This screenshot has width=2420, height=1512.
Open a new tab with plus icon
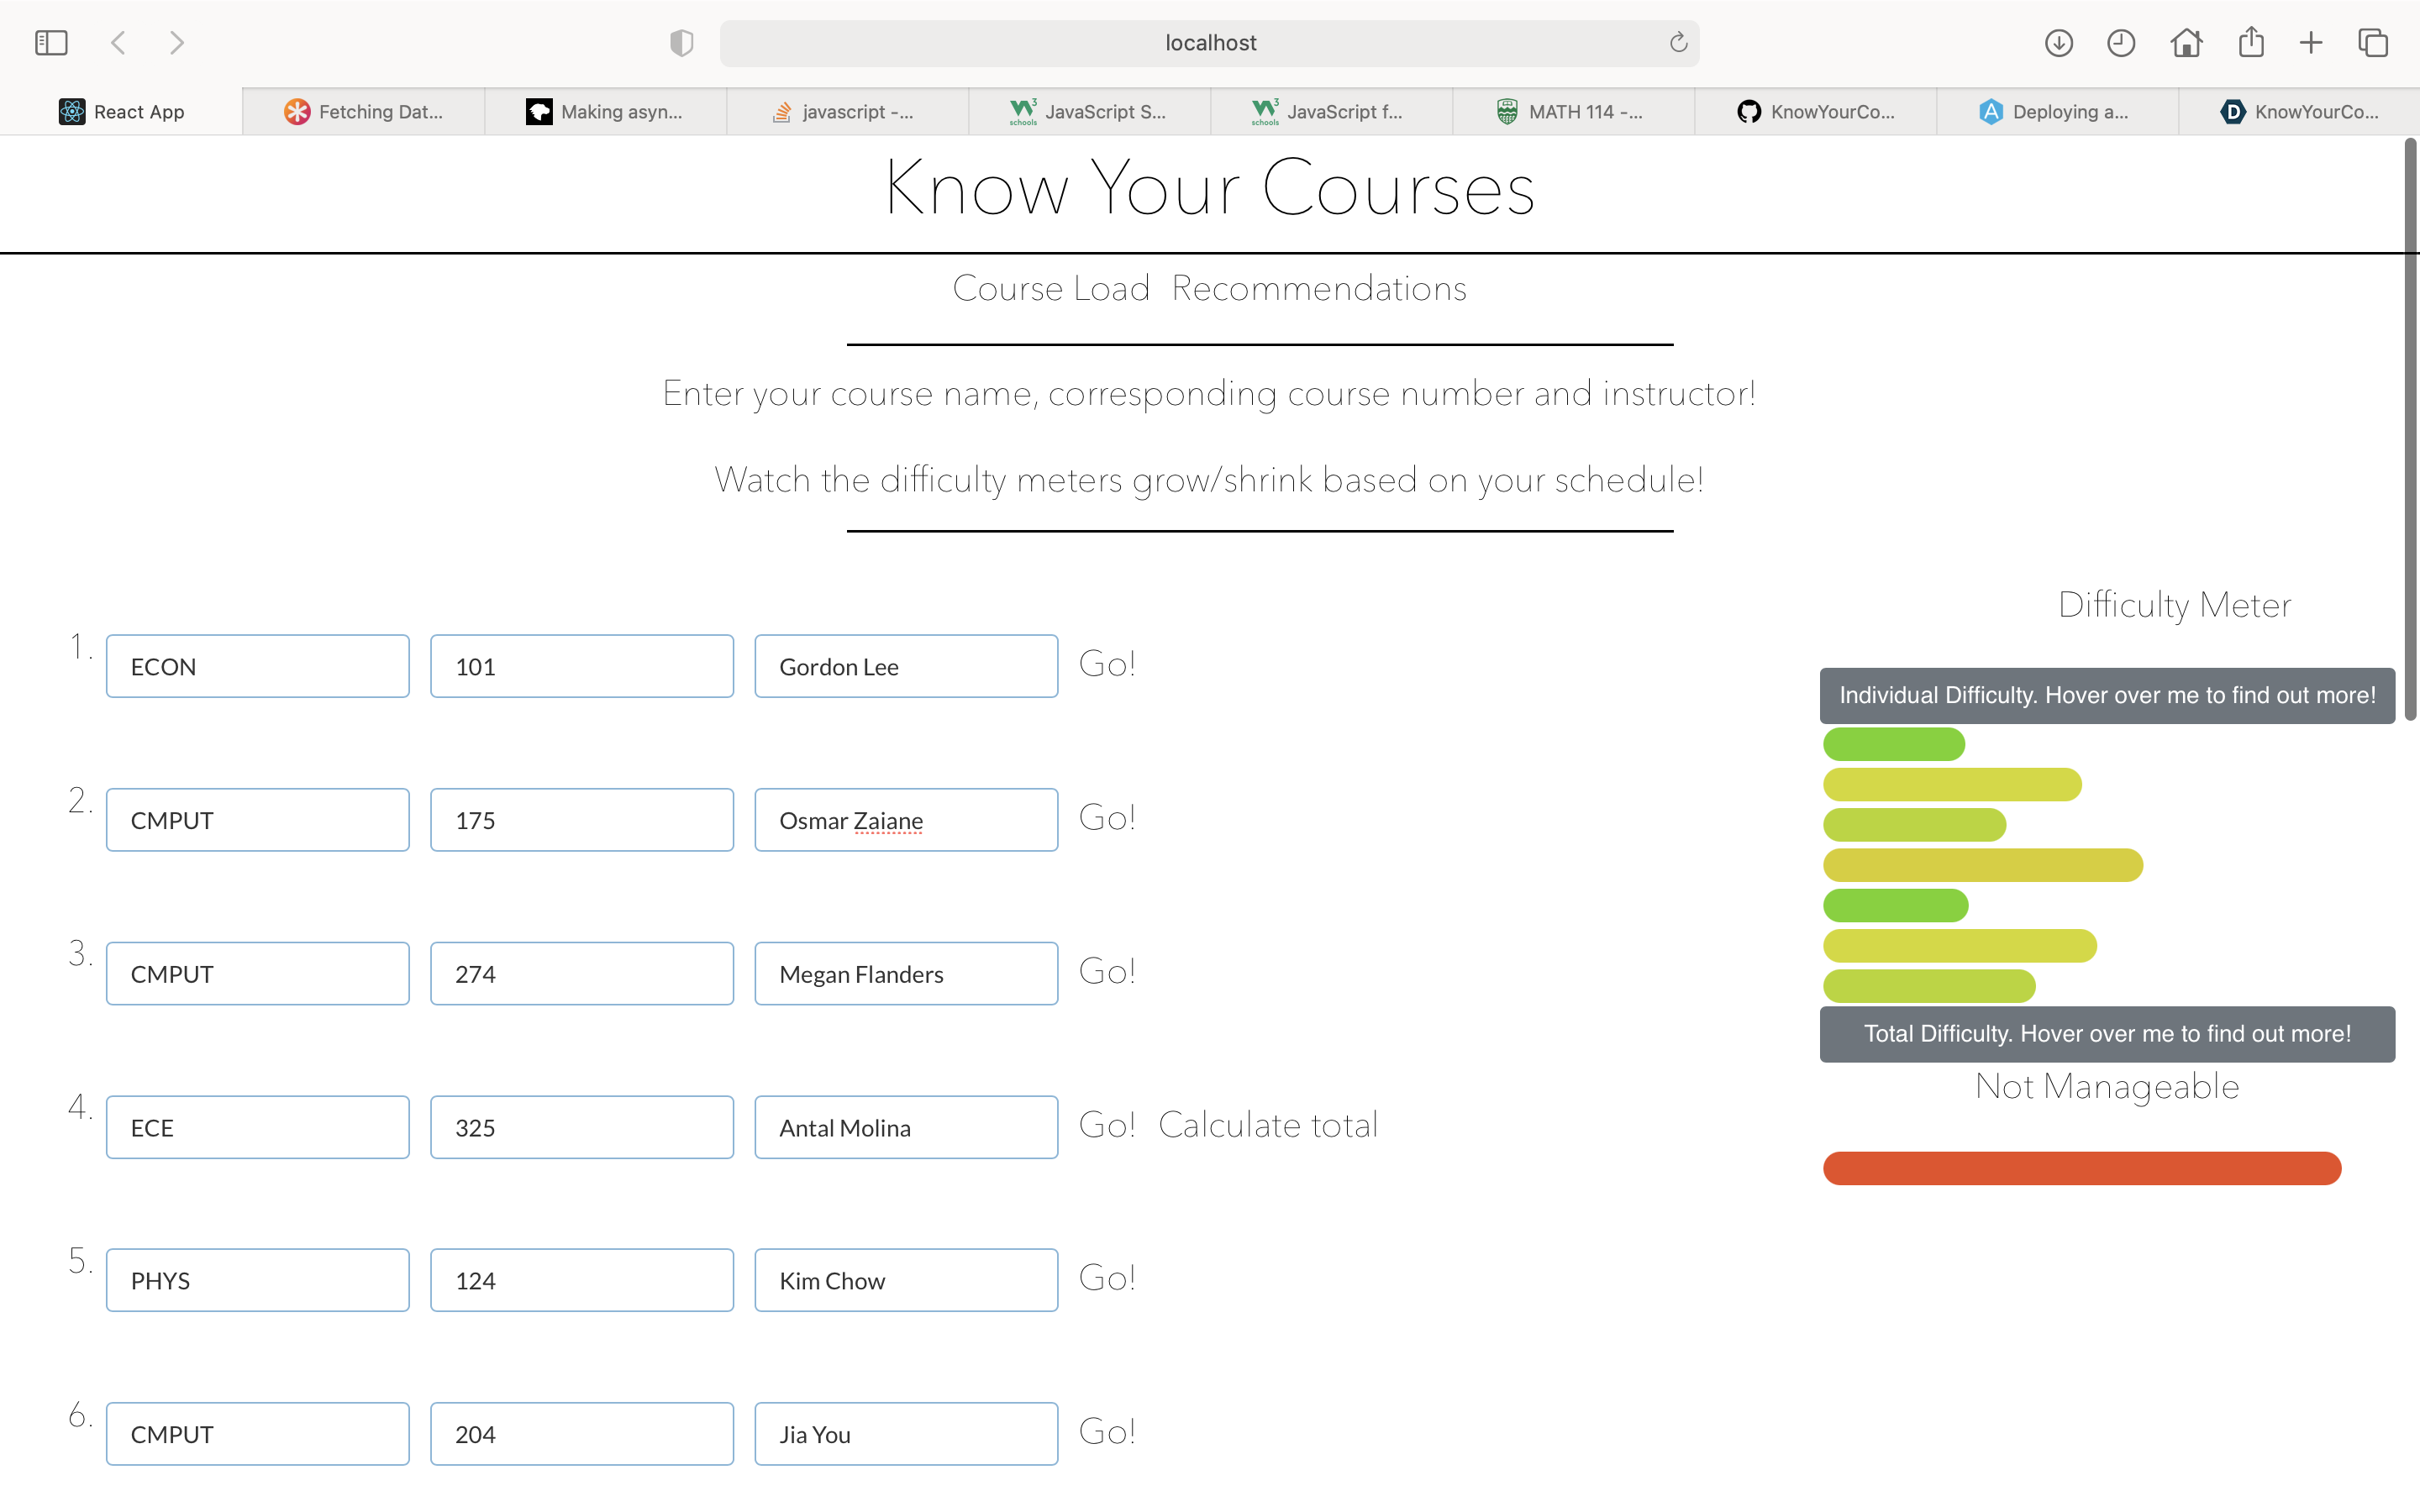(x=2311, y=43)
